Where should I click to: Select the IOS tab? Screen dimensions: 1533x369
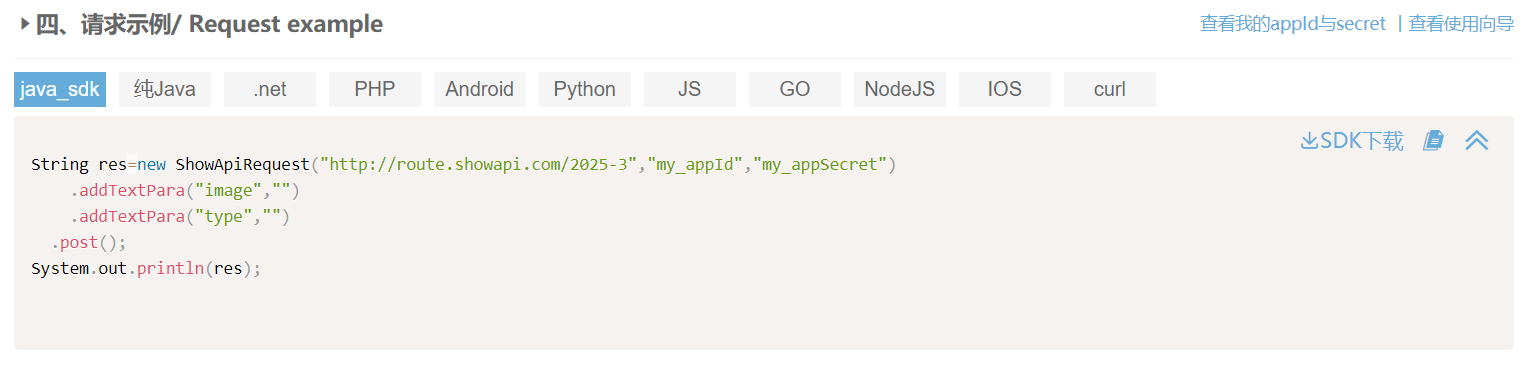(1005, 89)
